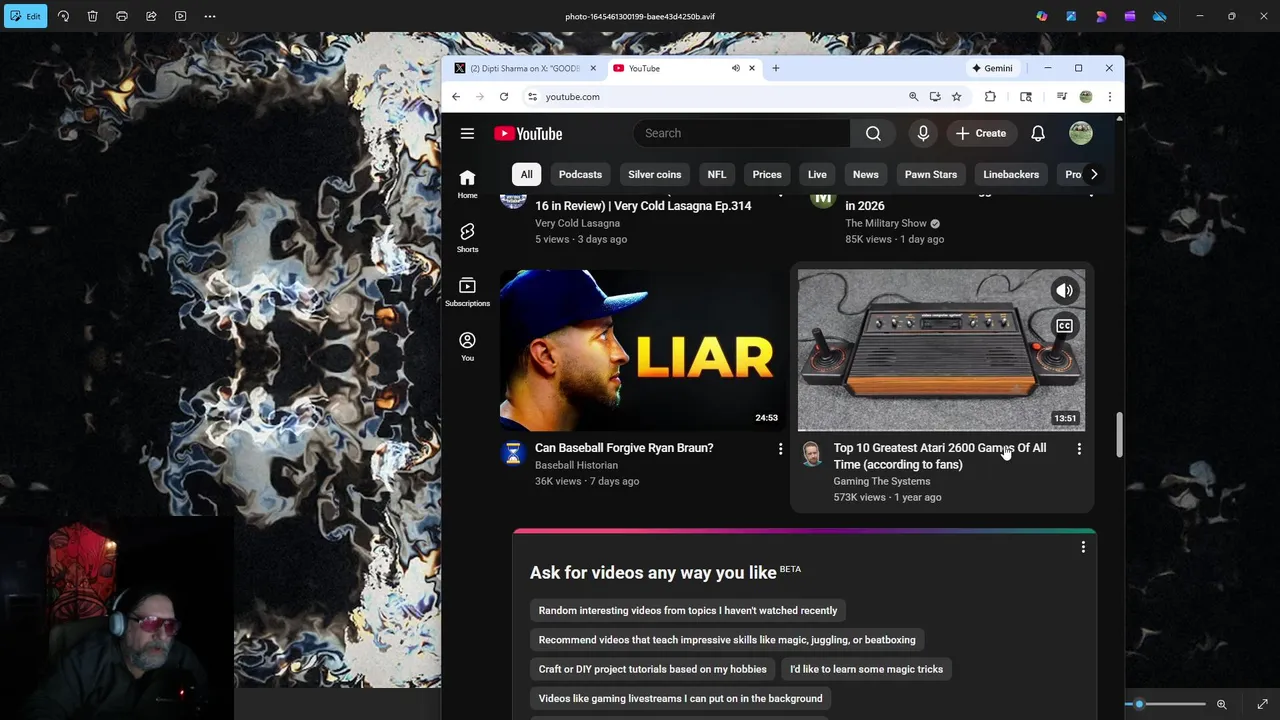
Task: Open the Gemini button in Chrome
Action: pyautogui.click(x=992, y=68)
